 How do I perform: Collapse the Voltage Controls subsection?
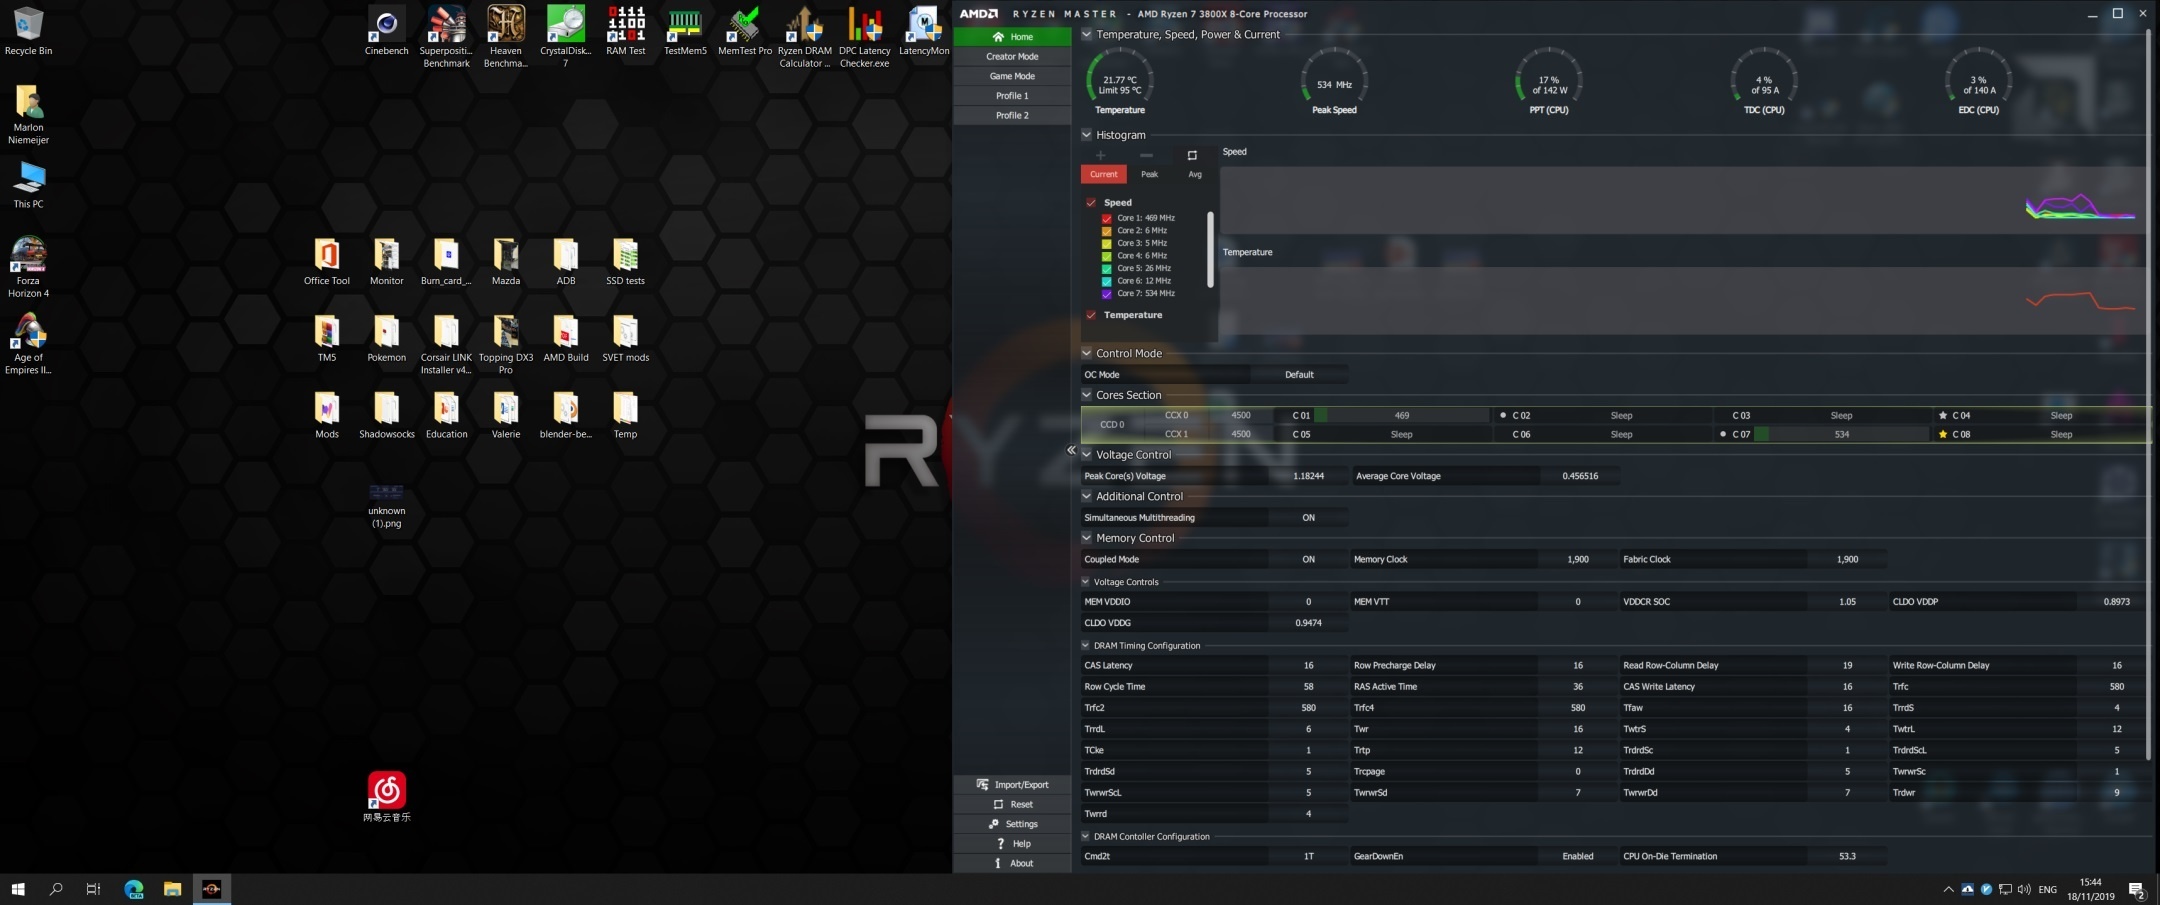point(1086,582)
